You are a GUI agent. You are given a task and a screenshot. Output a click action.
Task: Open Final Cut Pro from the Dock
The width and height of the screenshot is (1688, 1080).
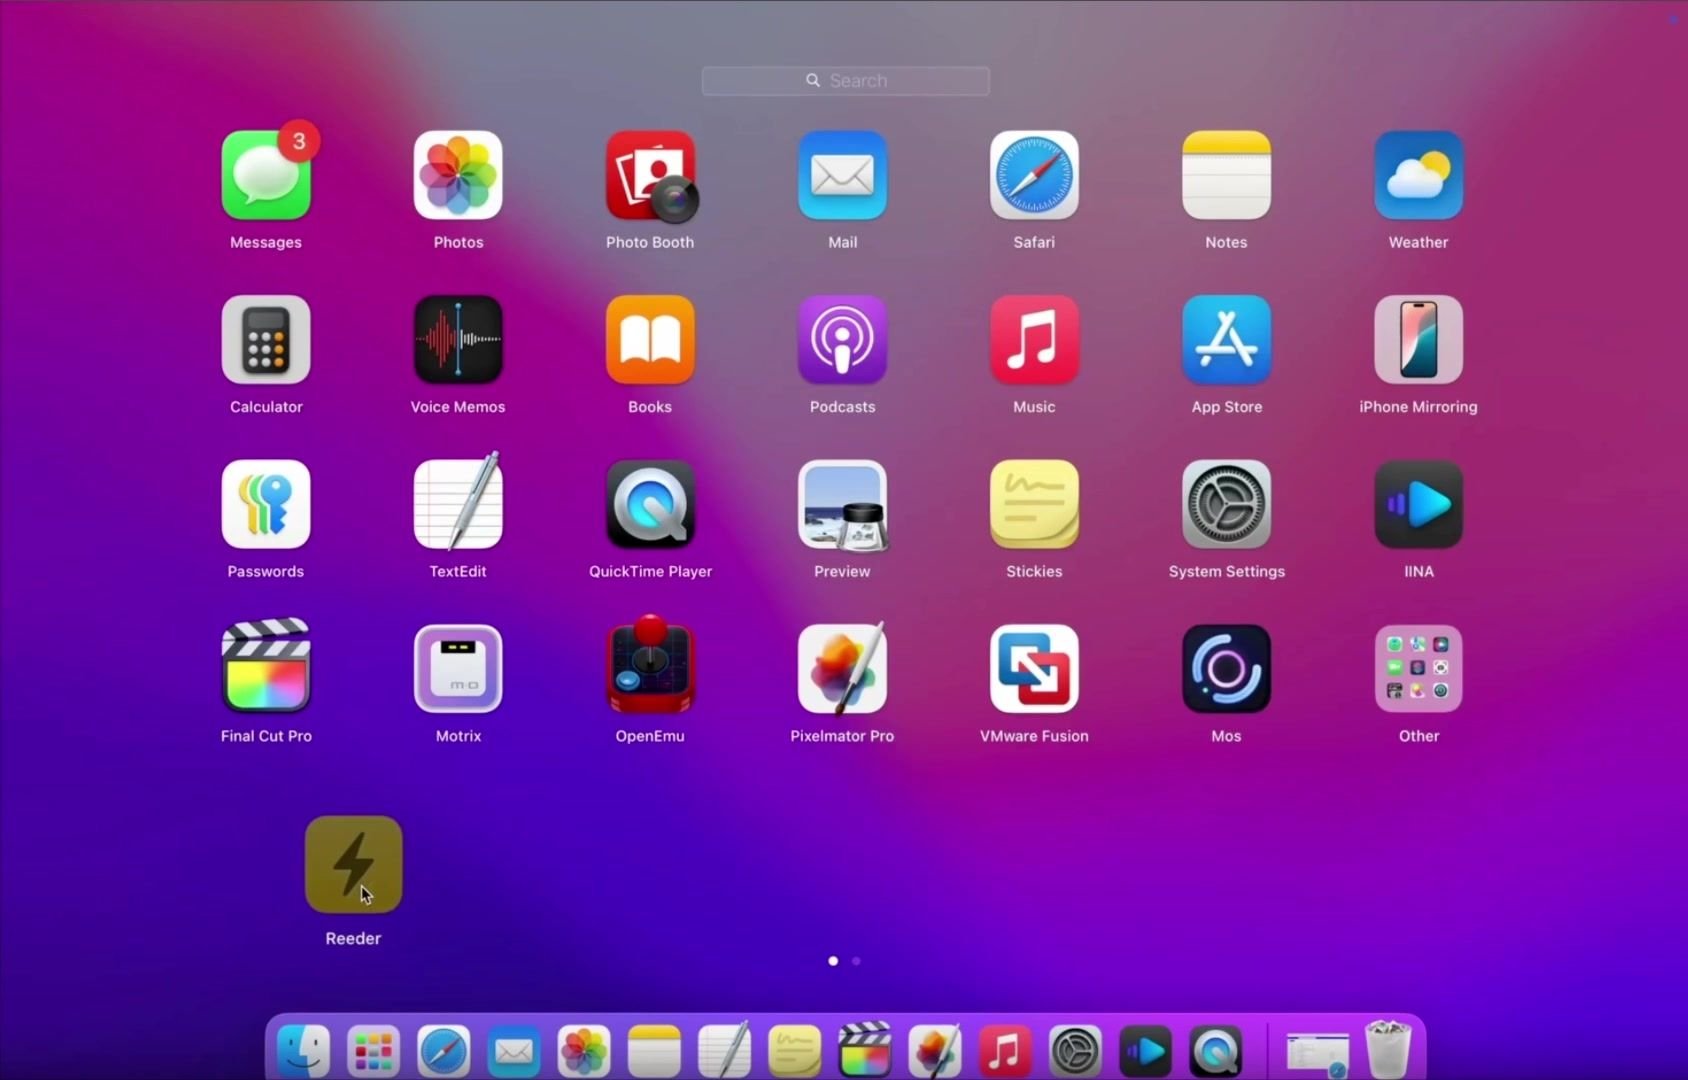[864, 1051]
